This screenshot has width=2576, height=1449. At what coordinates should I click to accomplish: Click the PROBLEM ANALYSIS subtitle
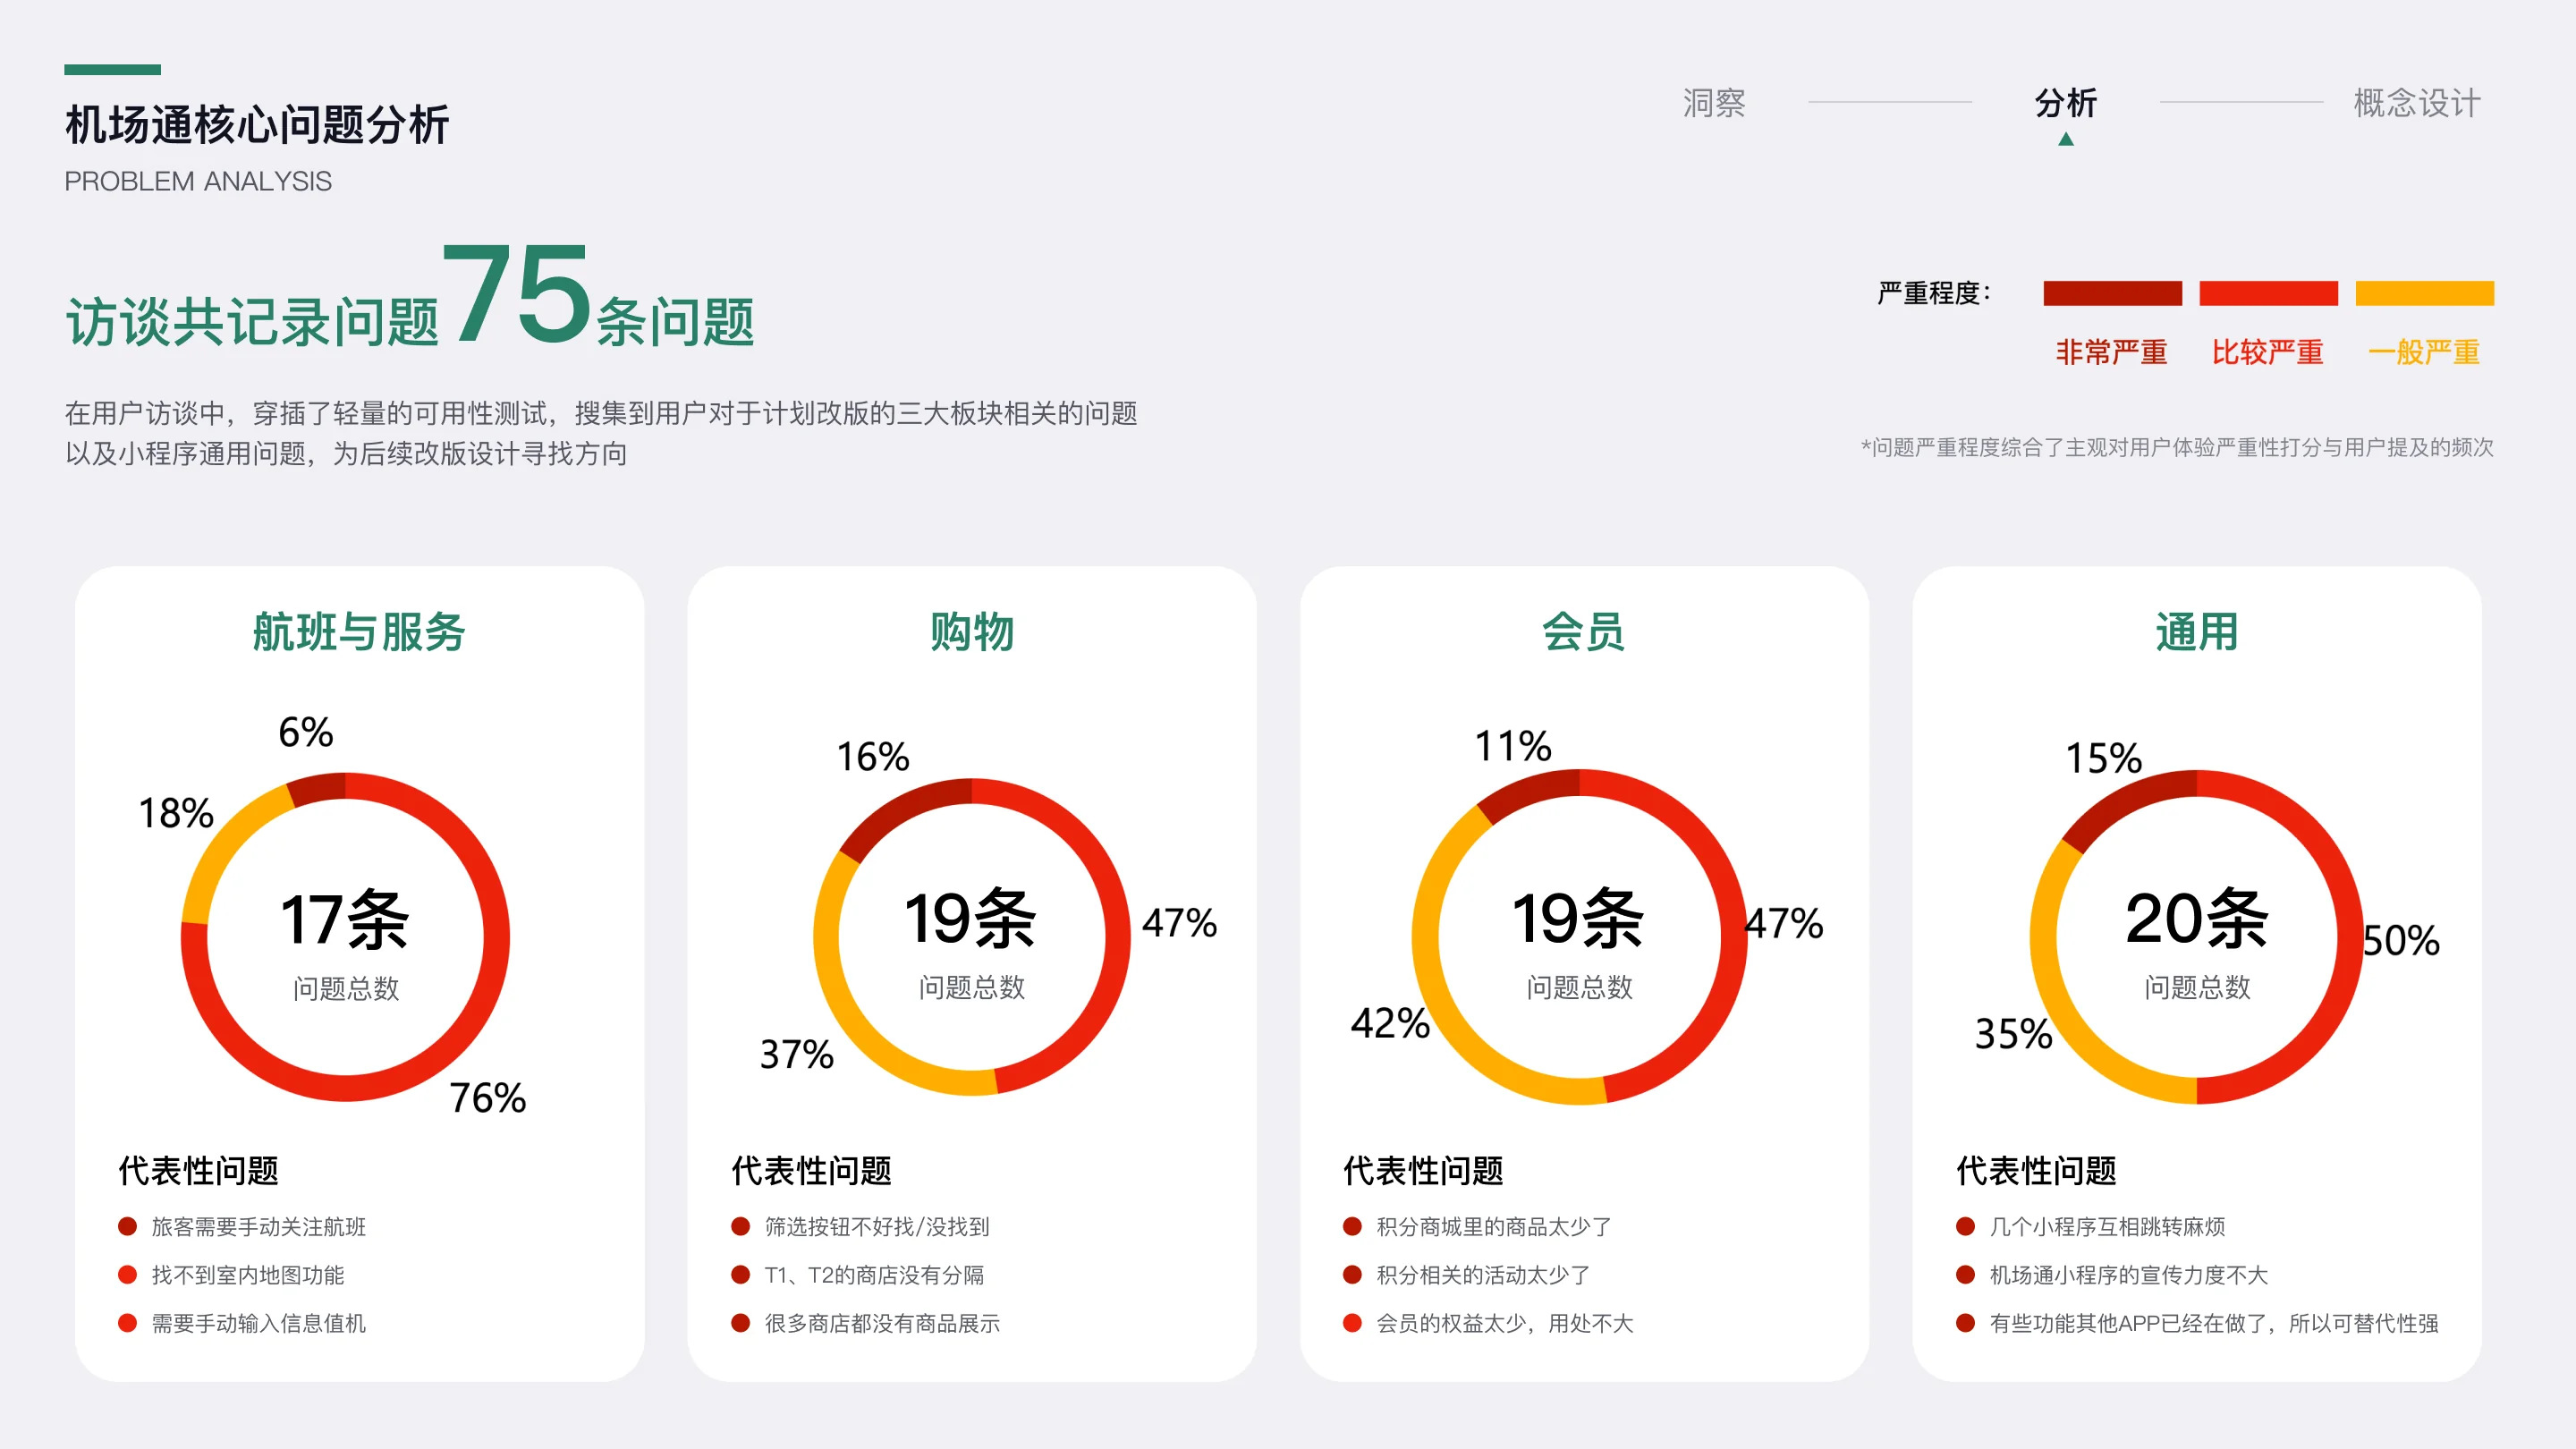198,181
